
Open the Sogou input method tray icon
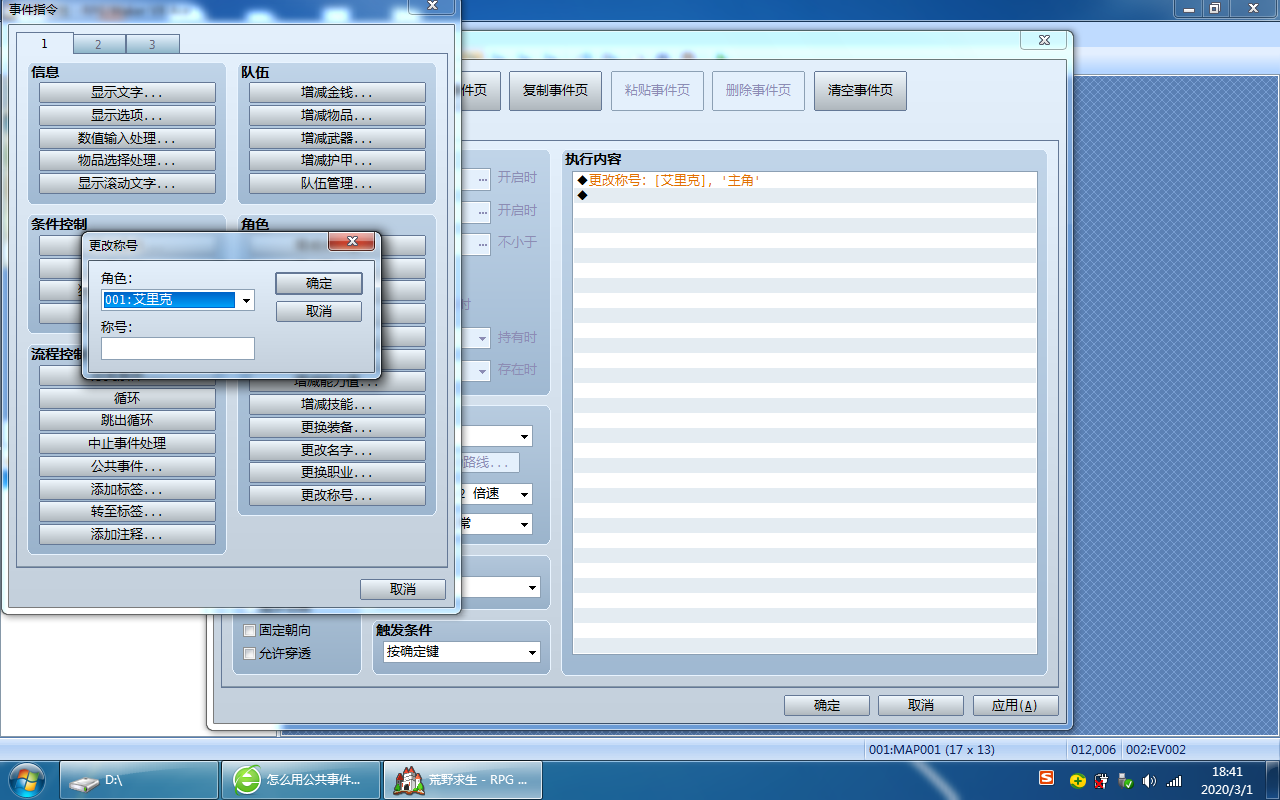pyautogui.click(x=1047, y=779)
